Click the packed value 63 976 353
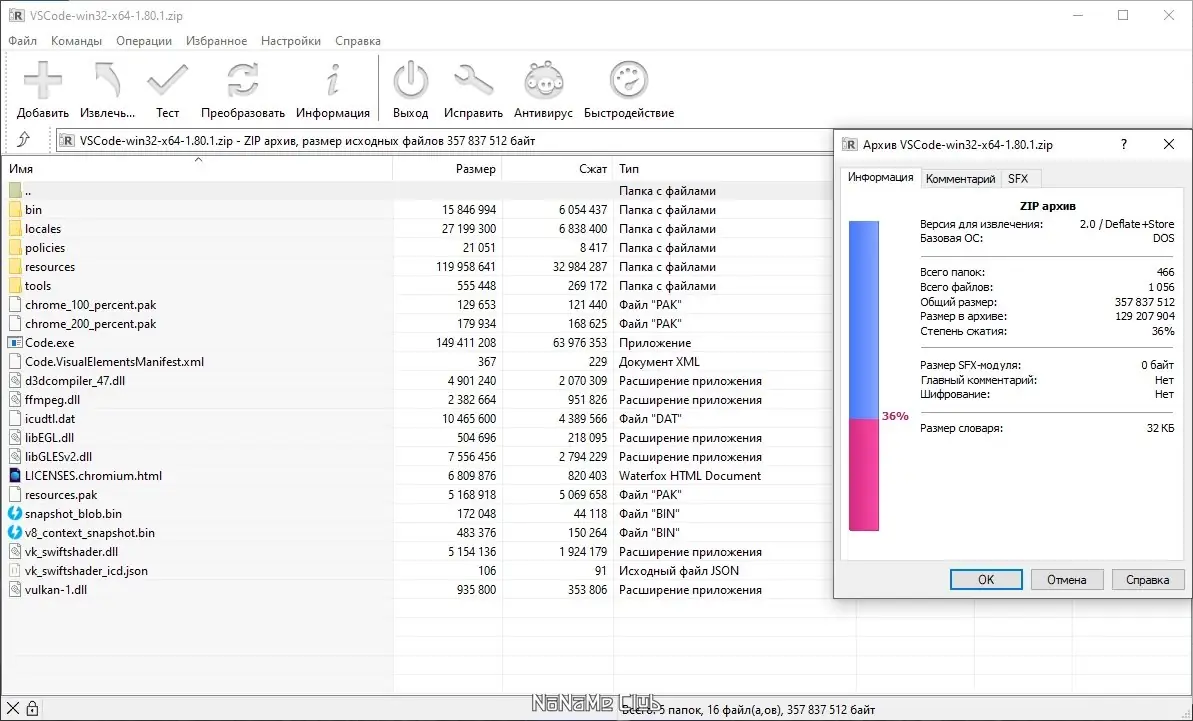 tap(580, 343)
